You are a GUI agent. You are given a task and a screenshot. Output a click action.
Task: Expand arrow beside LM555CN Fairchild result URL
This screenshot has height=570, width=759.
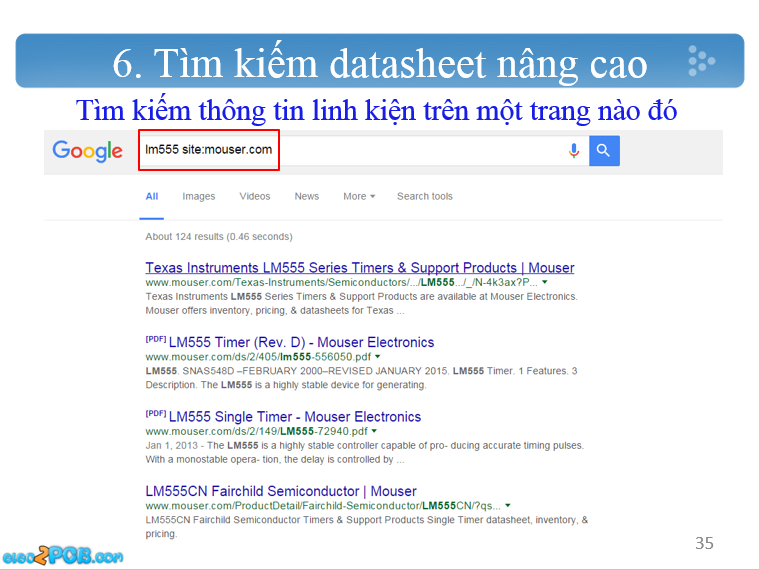508,506
